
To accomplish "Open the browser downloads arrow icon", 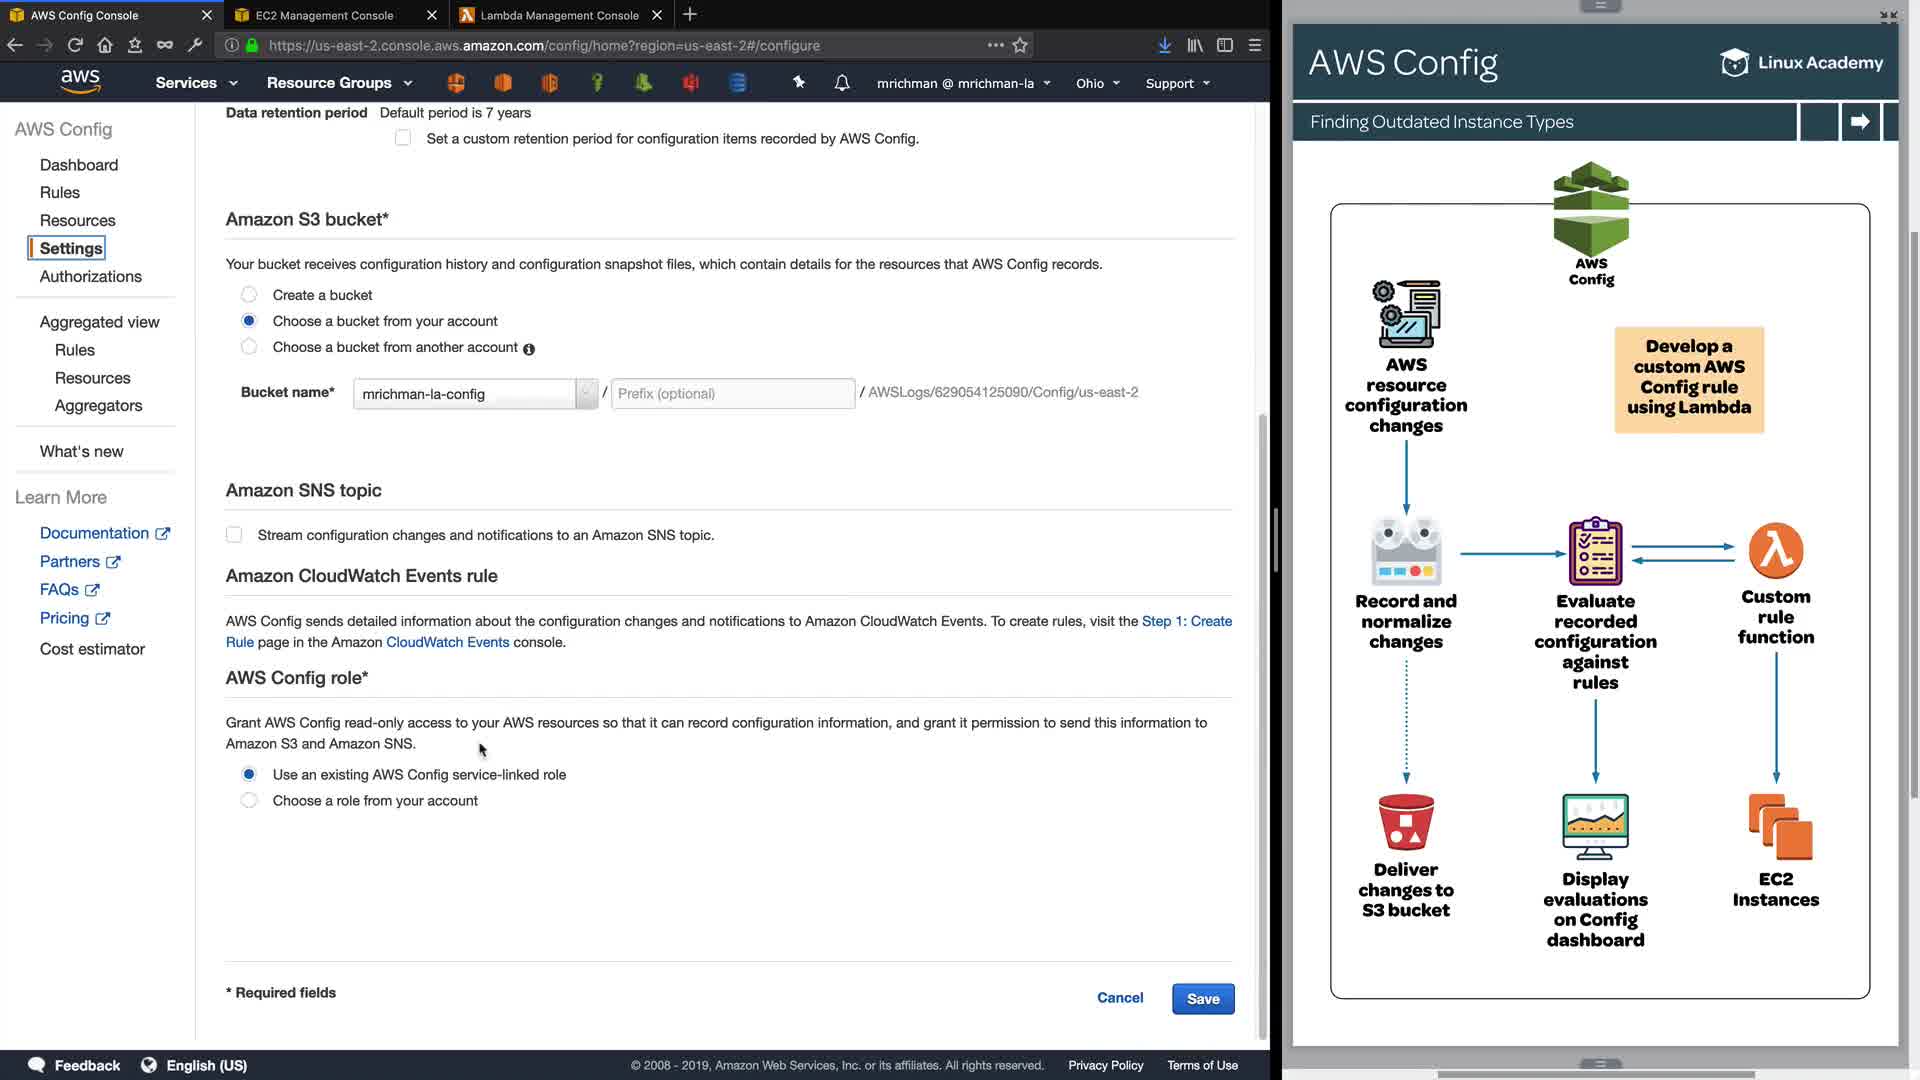I will click(x=1165, y=45).
